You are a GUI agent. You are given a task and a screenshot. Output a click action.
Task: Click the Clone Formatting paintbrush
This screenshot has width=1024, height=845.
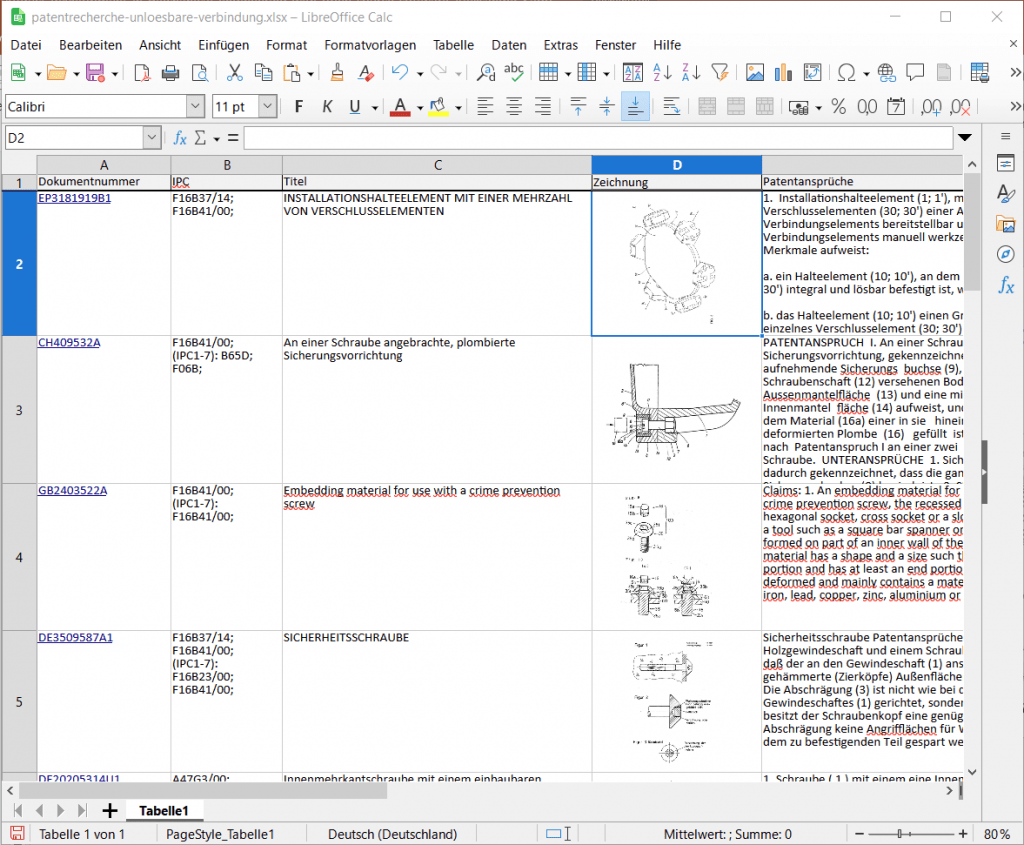(337, 72)
